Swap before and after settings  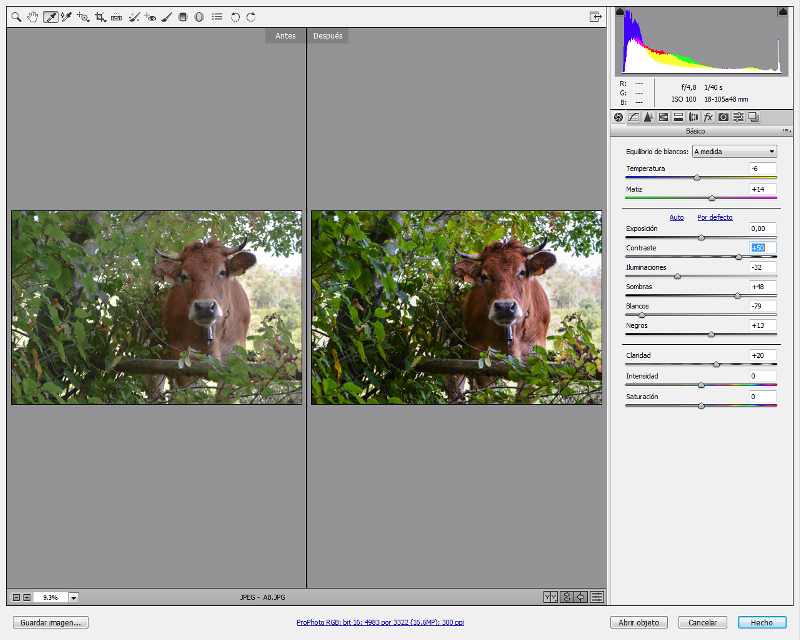tap(566, 597)
